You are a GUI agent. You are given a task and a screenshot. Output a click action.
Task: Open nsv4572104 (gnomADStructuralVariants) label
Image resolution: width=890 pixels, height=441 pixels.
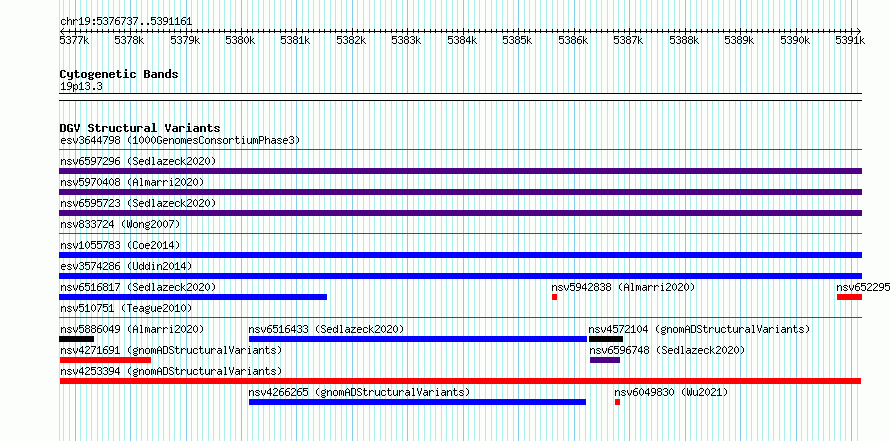699,329
